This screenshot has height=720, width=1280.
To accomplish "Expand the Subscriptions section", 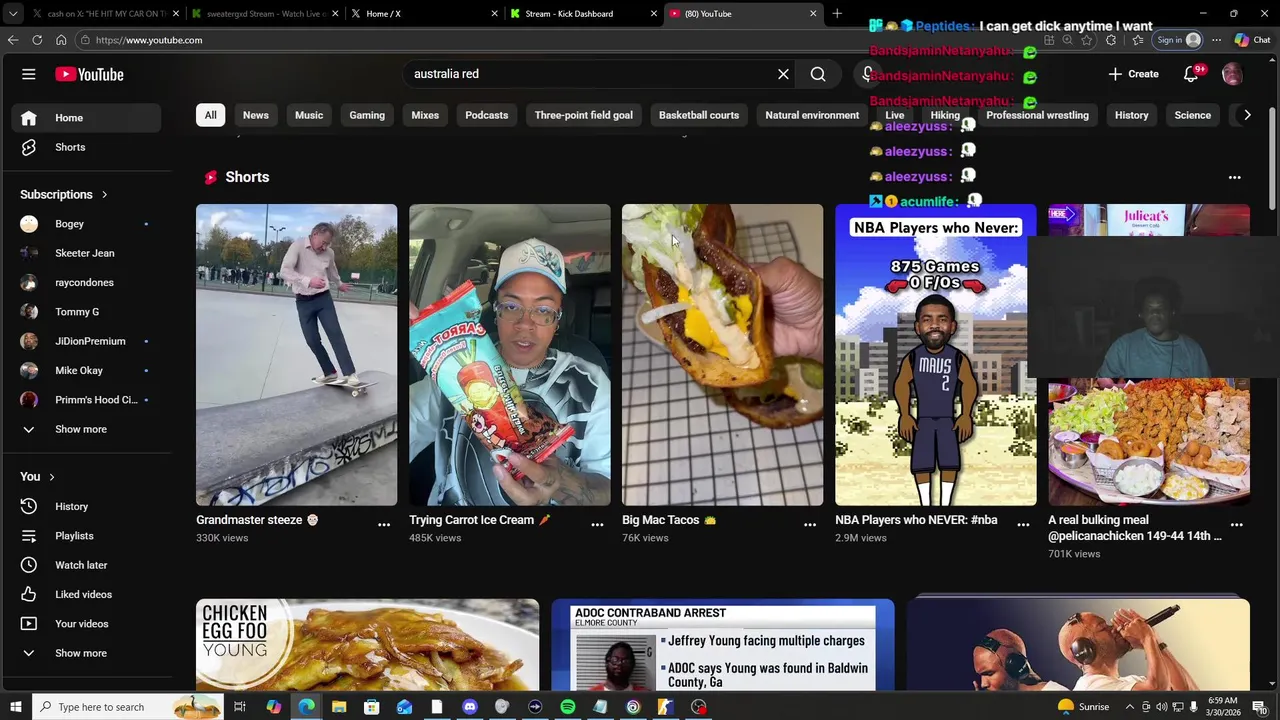I will click(x=64, y=194).
